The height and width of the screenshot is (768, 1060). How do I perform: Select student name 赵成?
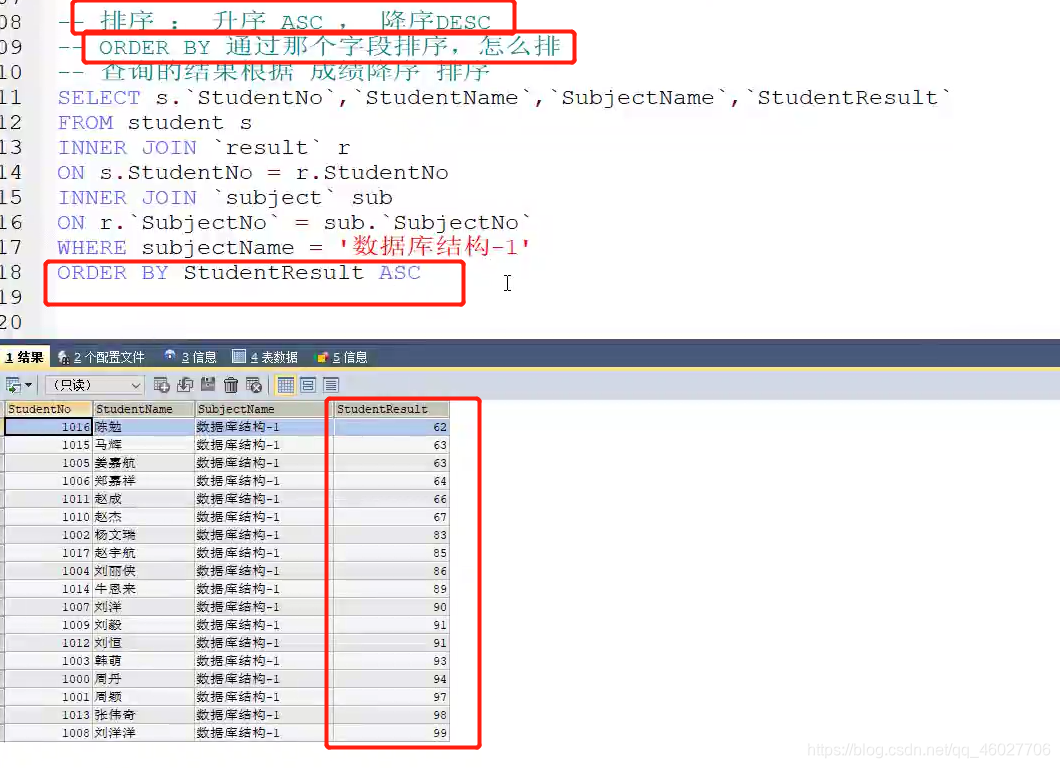pos(143,499)
